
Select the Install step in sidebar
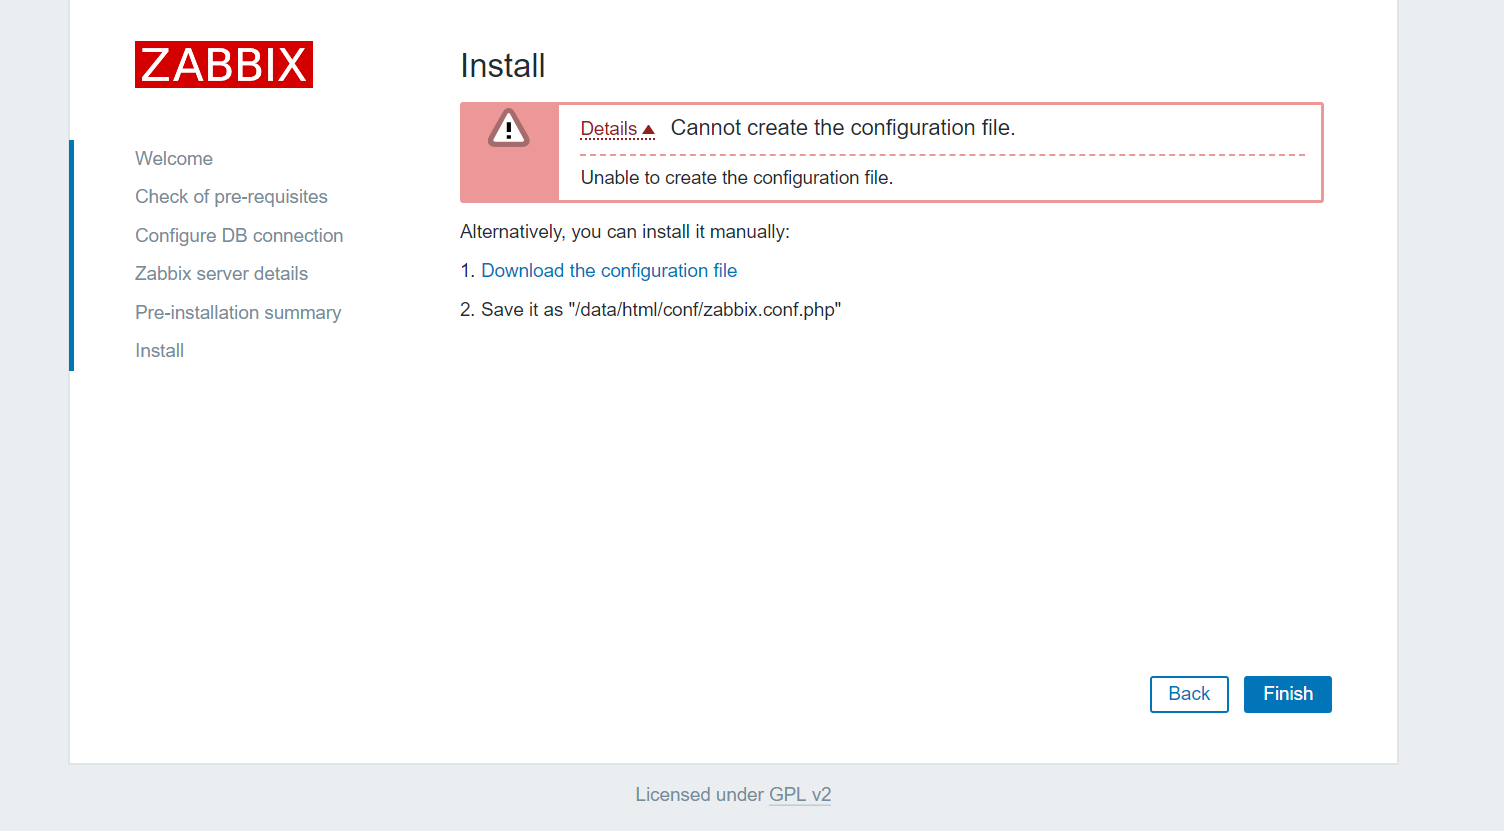pyautogui.click(x=160, y=351)
